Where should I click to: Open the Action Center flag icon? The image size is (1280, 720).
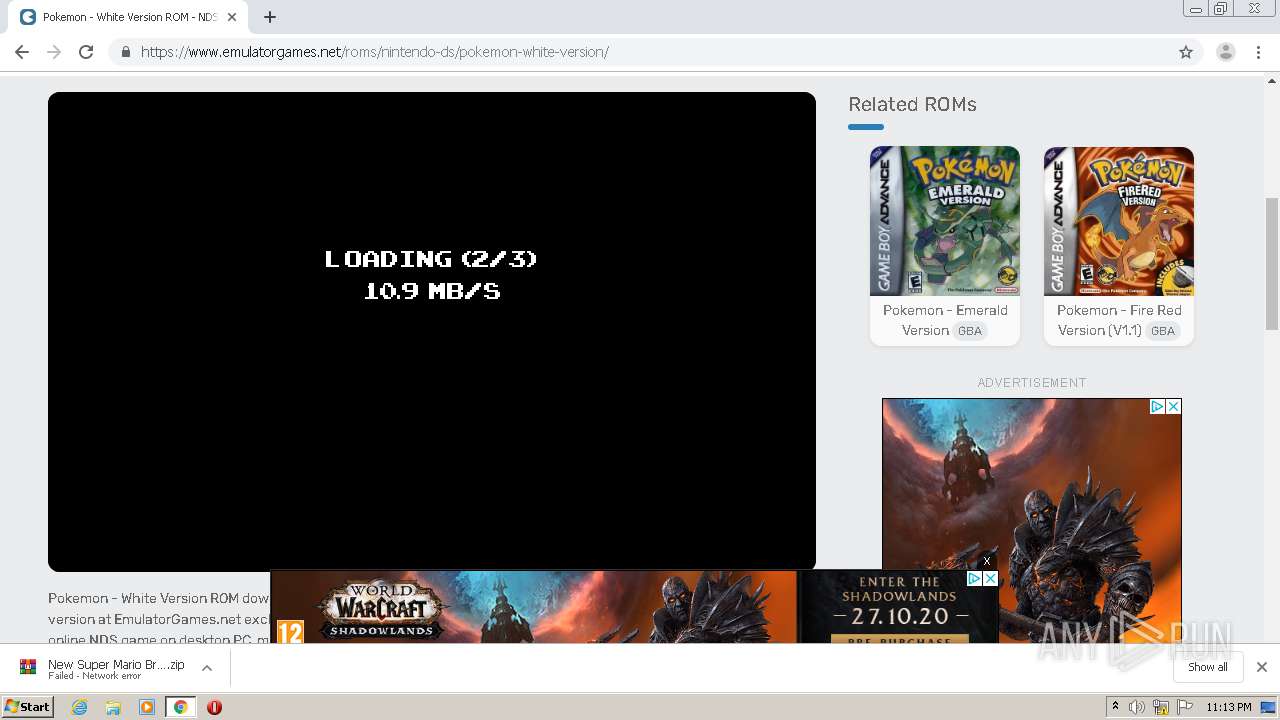pos(1185,707)
